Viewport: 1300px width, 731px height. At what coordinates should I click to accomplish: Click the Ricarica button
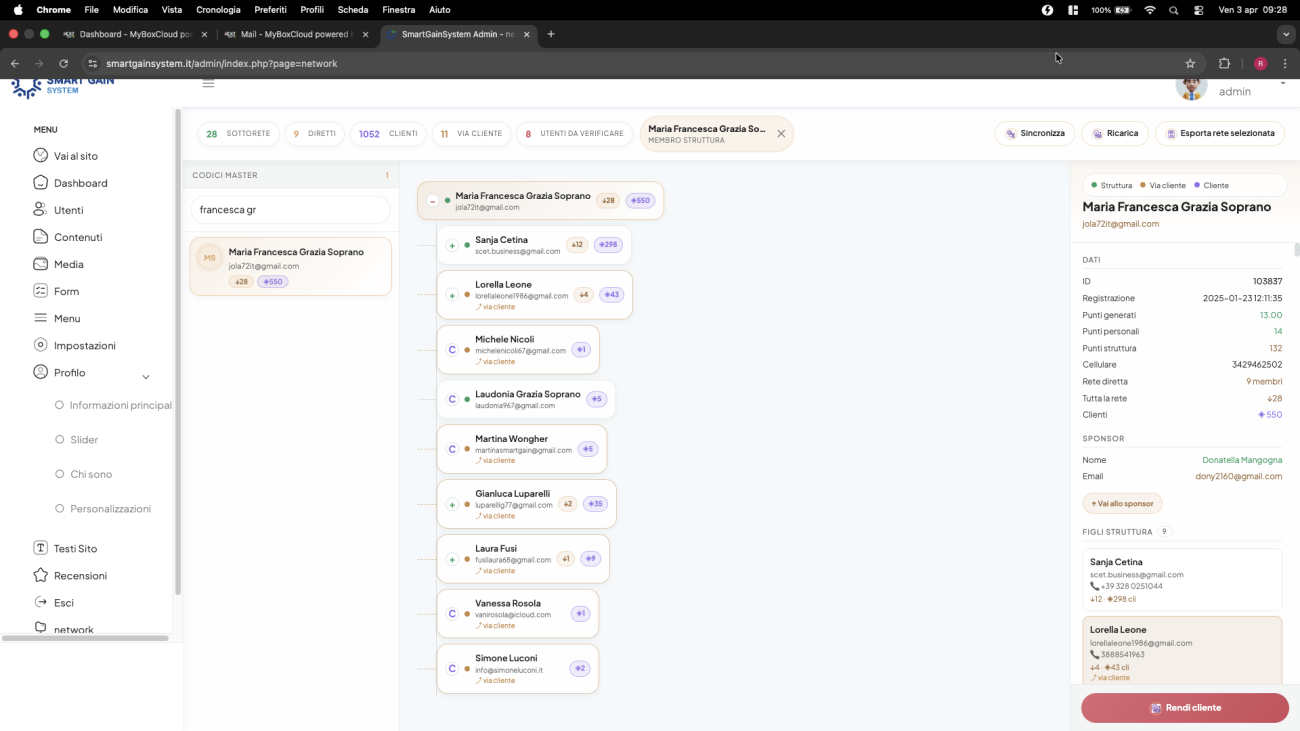click(x=1115, y=133)
